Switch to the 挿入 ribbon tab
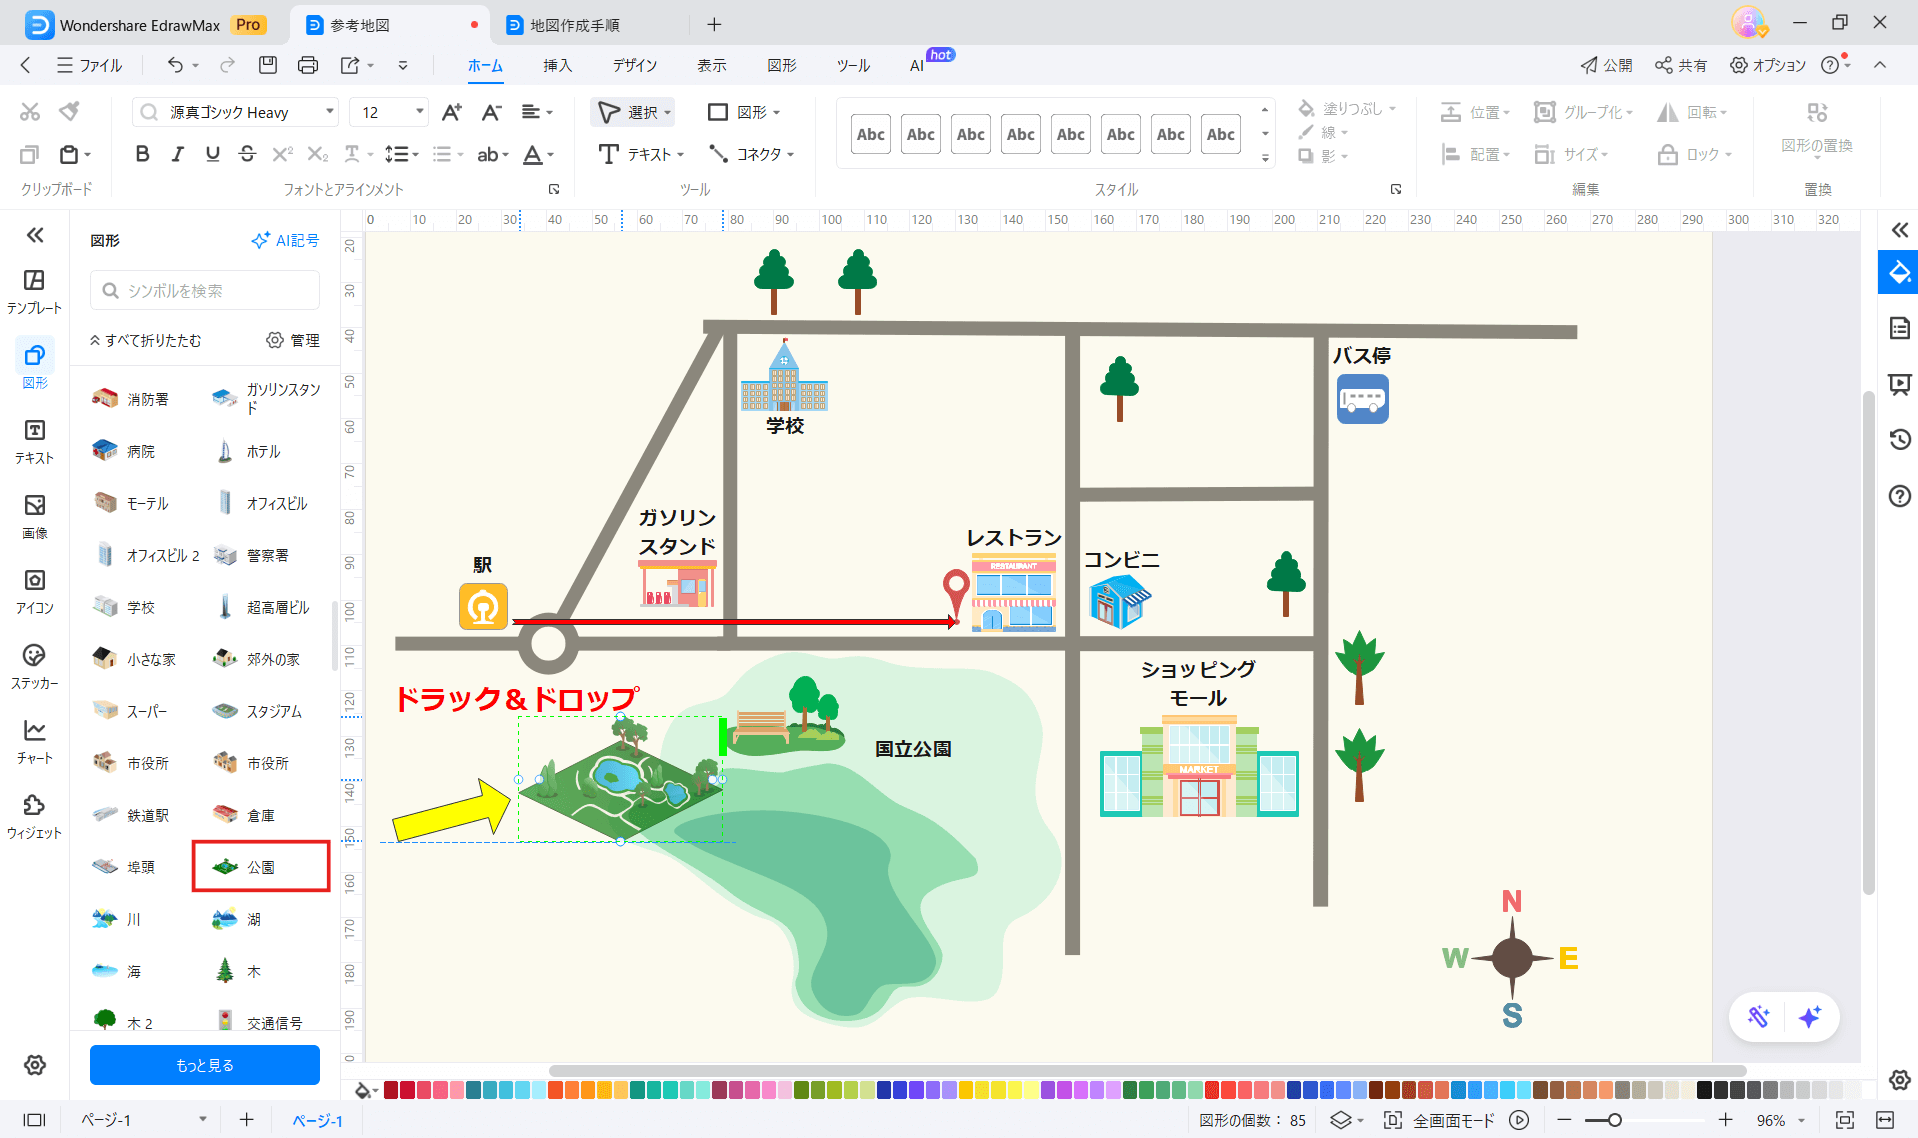The image size is (1918, 1138). (x=557, y=66)
